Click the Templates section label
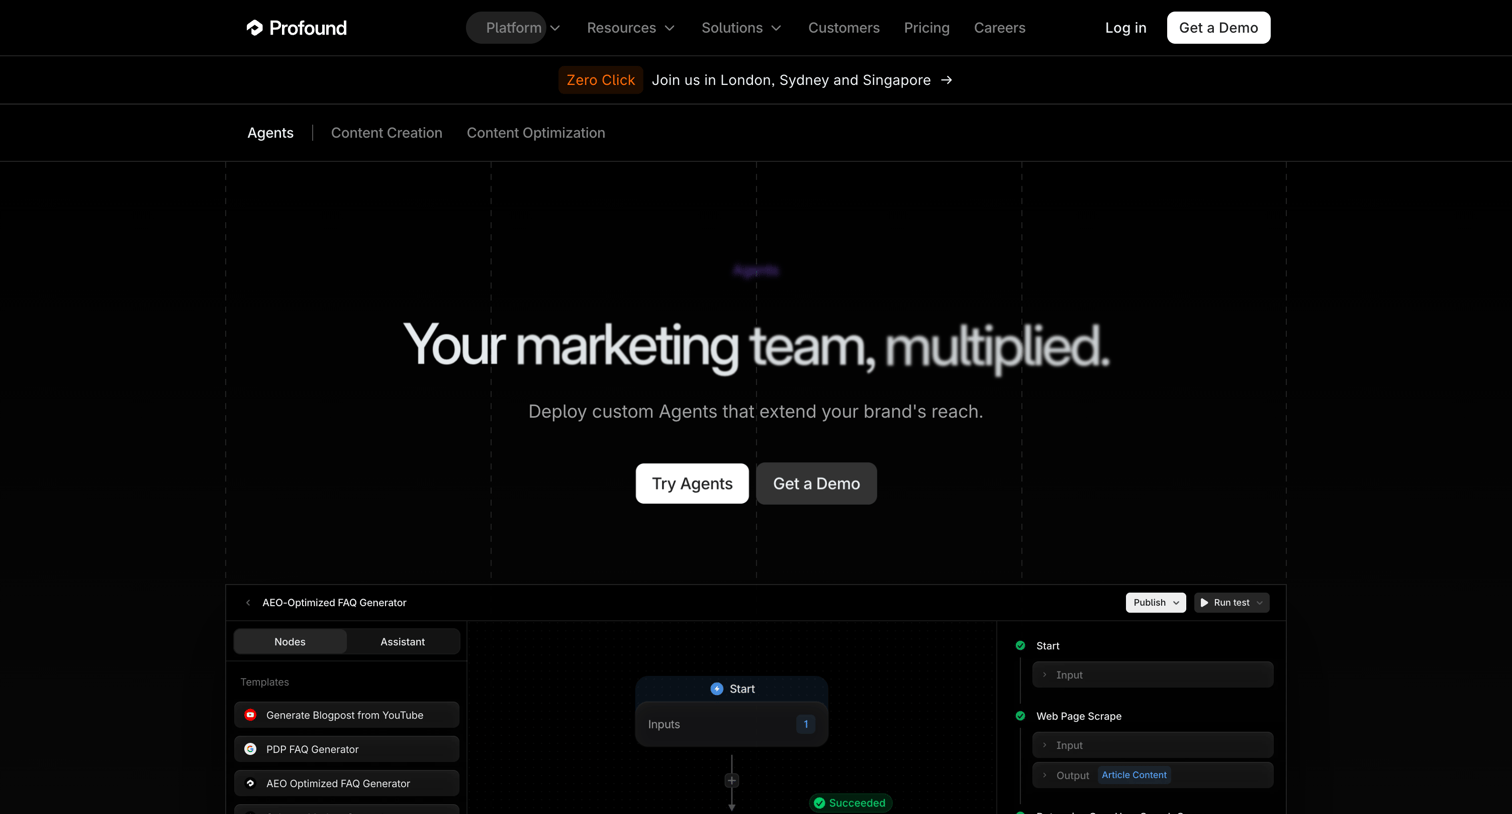 [x=264, y=682]
